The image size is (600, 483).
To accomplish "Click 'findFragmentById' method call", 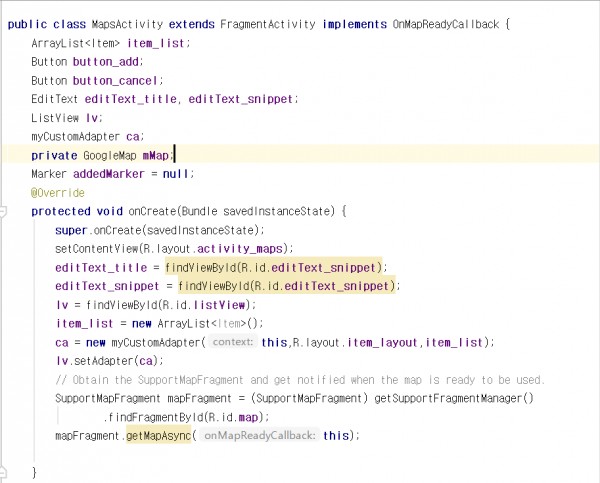I will (156, 417).
